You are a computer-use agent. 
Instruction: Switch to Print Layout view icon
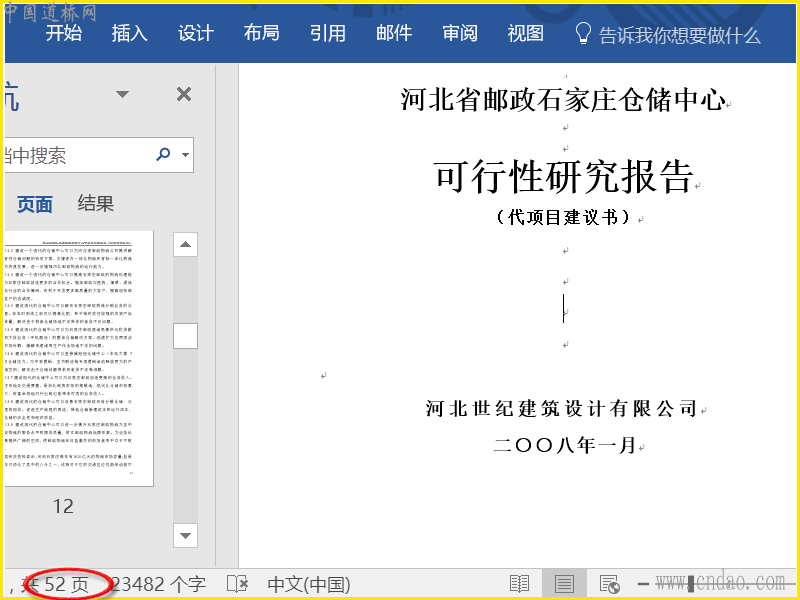[564, 584]
